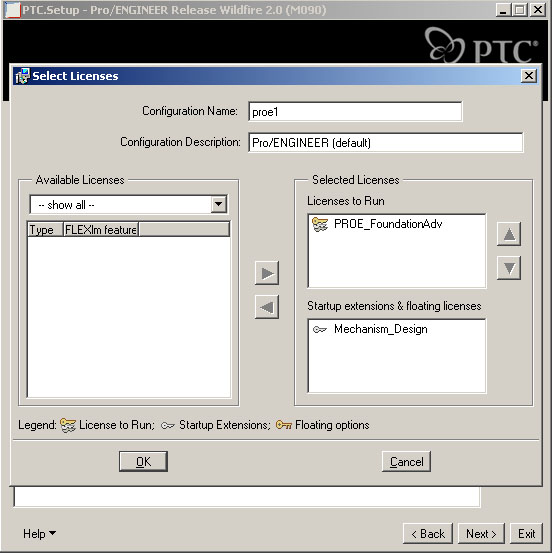Select Mechanism_Design in startup extensions list
The image size is (553, 555).
[x=381, y=329]
